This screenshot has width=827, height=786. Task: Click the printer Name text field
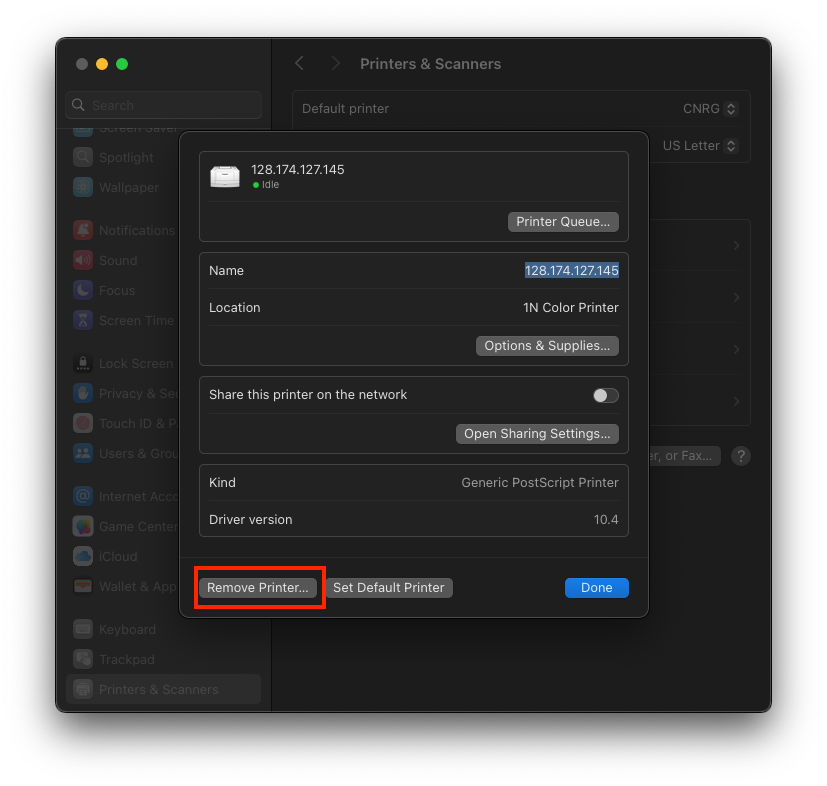click(571, 271)
